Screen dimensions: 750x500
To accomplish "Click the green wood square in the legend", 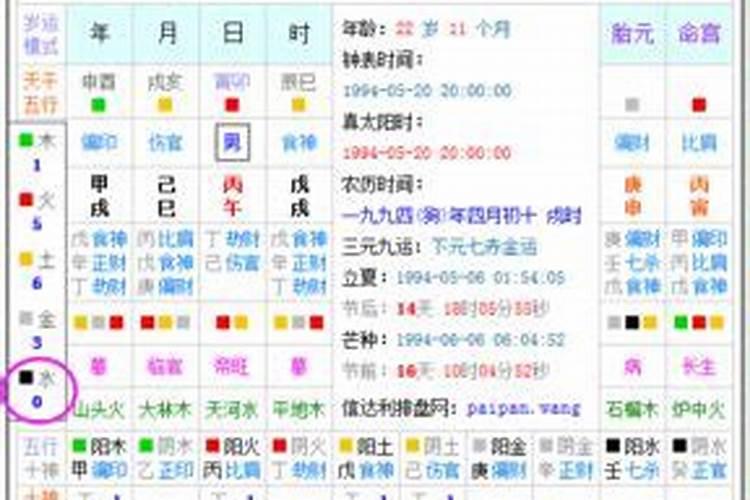I will pos(26,140).
